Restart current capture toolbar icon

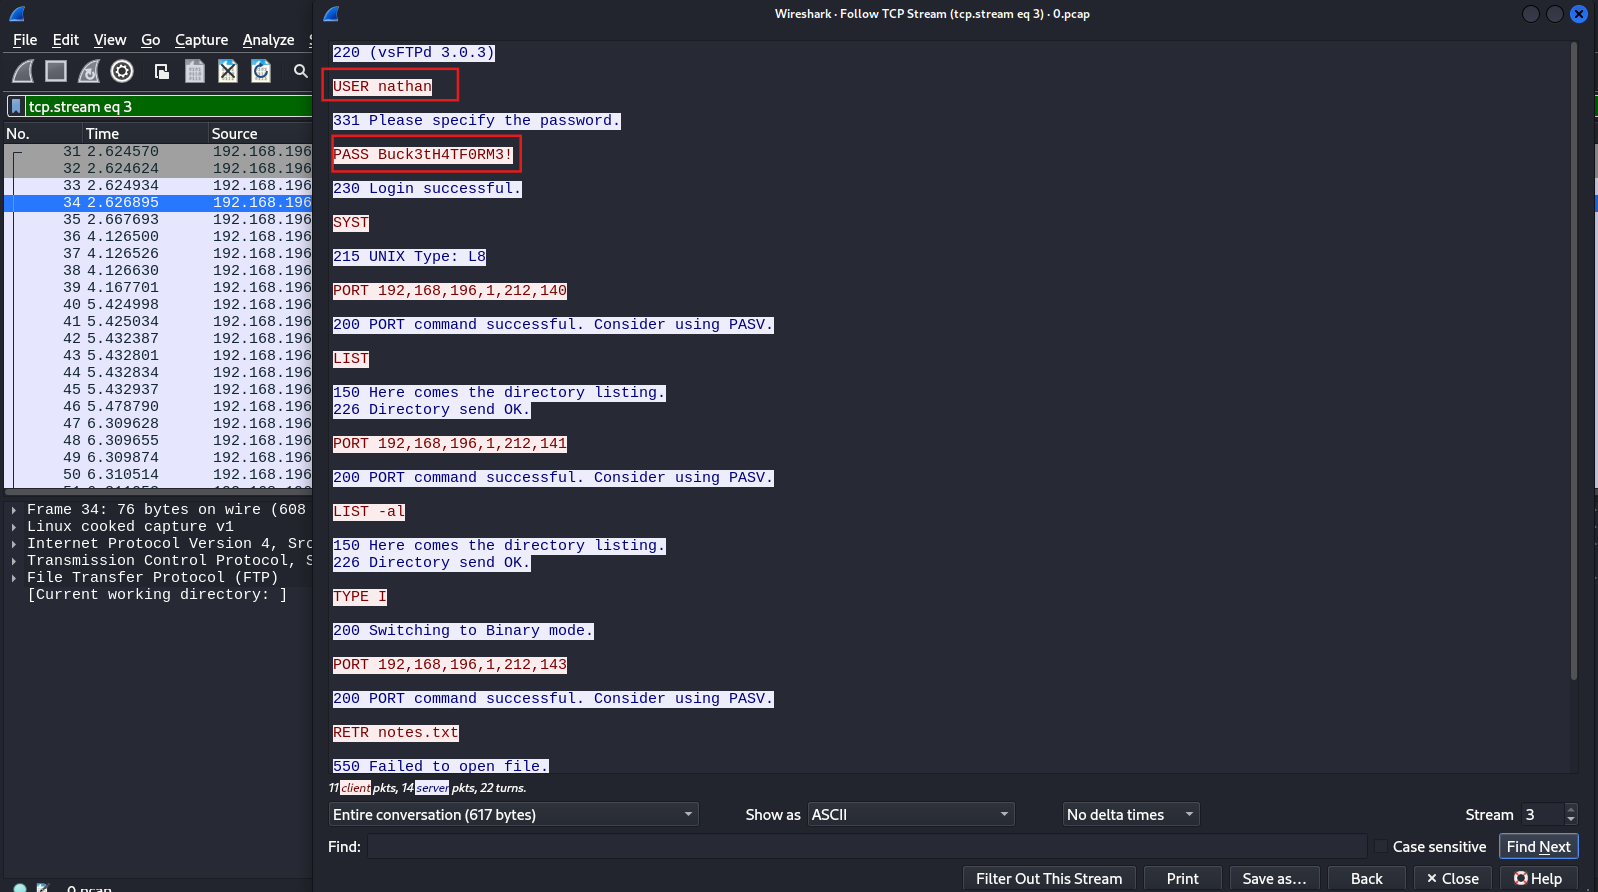tap(89, 71)
